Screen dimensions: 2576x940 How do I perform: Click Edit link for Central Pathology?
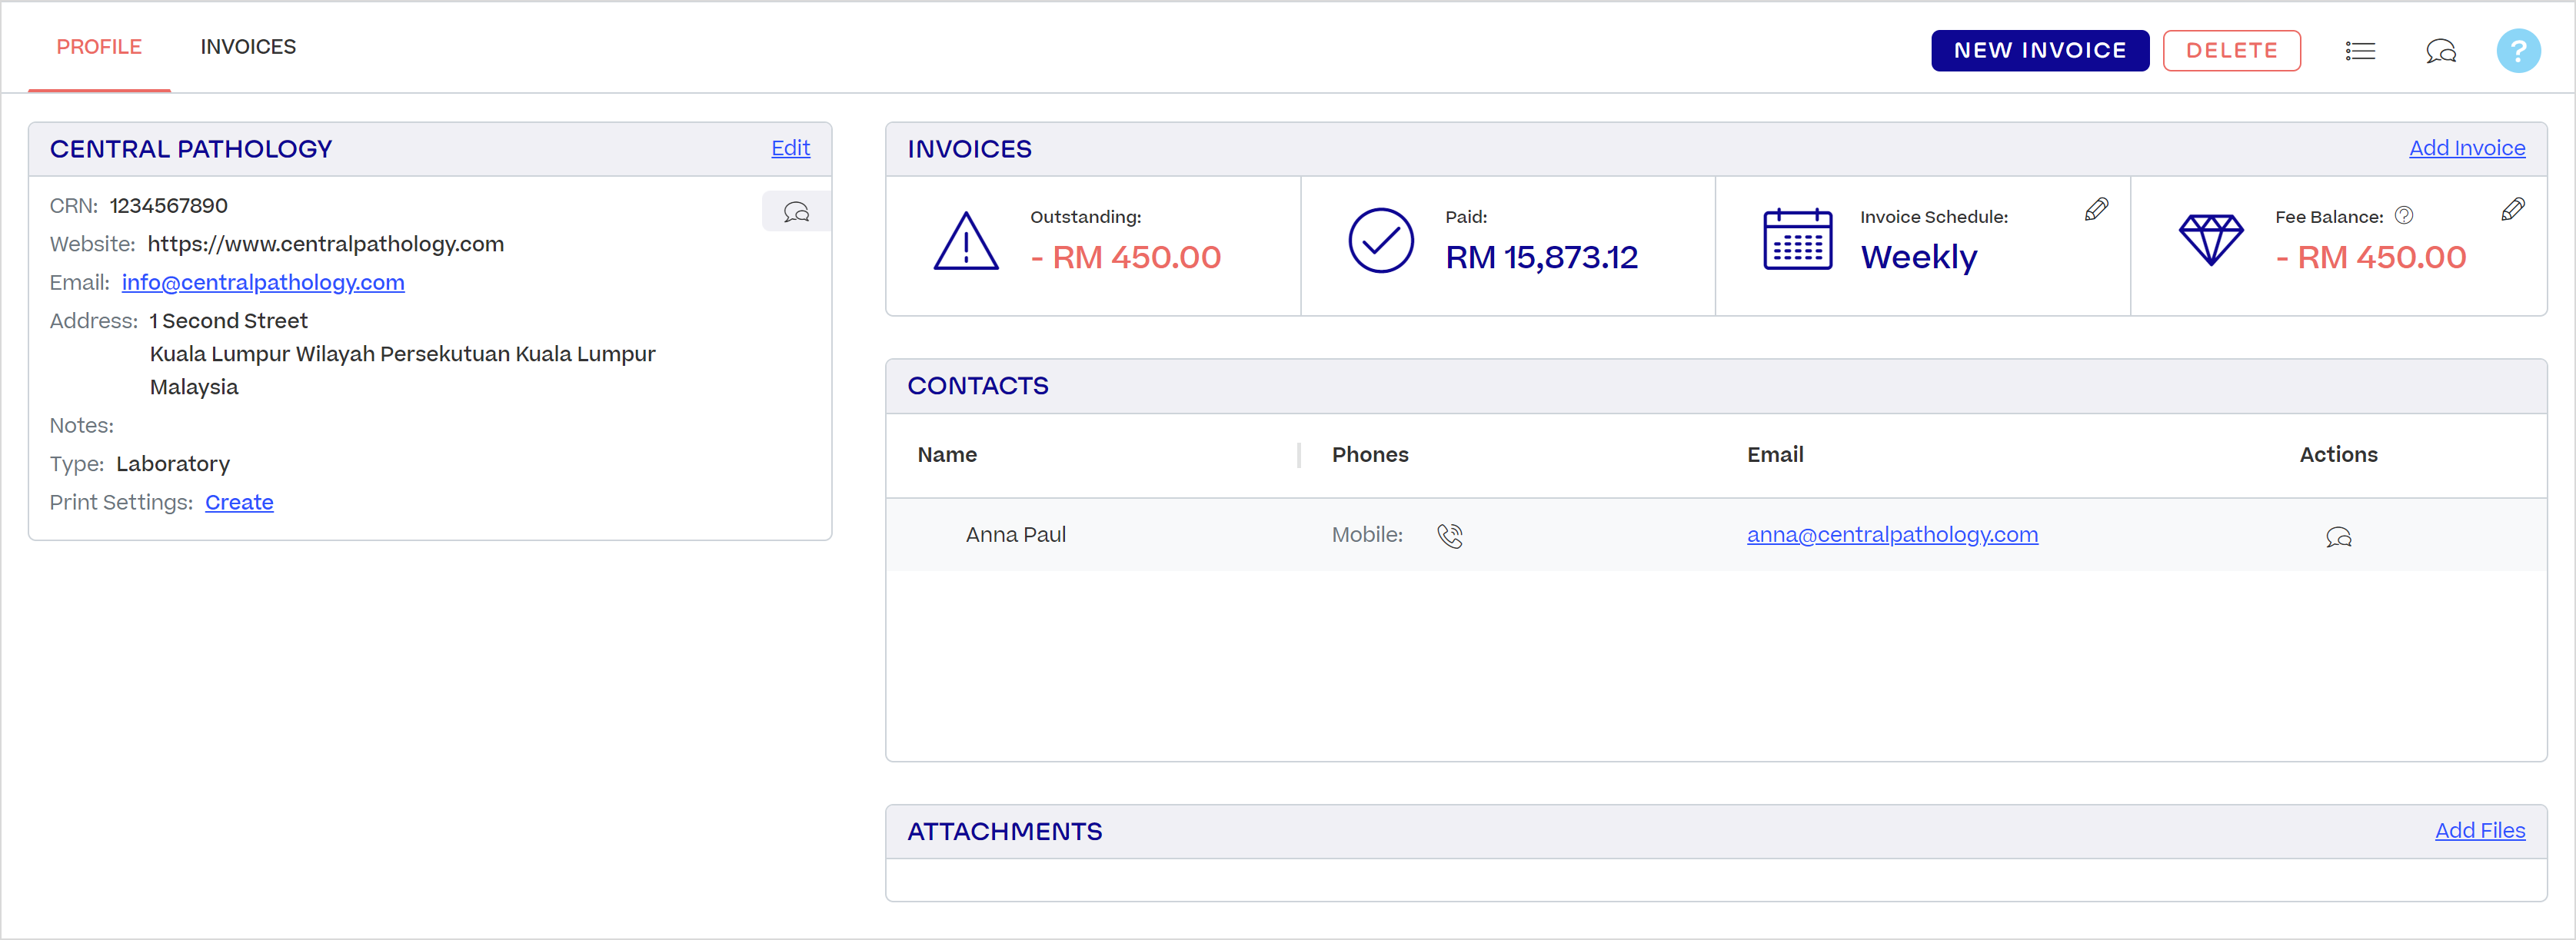(790, 148)
